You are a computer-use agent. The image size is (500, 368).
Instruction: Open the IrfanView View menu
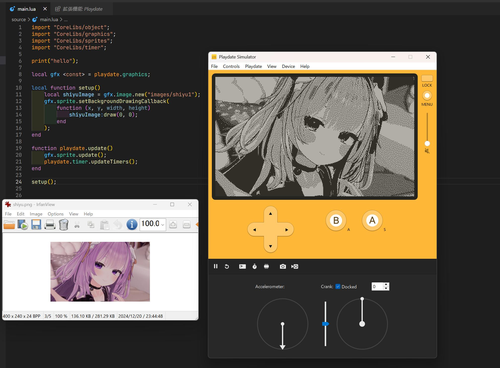coord(74,214)
